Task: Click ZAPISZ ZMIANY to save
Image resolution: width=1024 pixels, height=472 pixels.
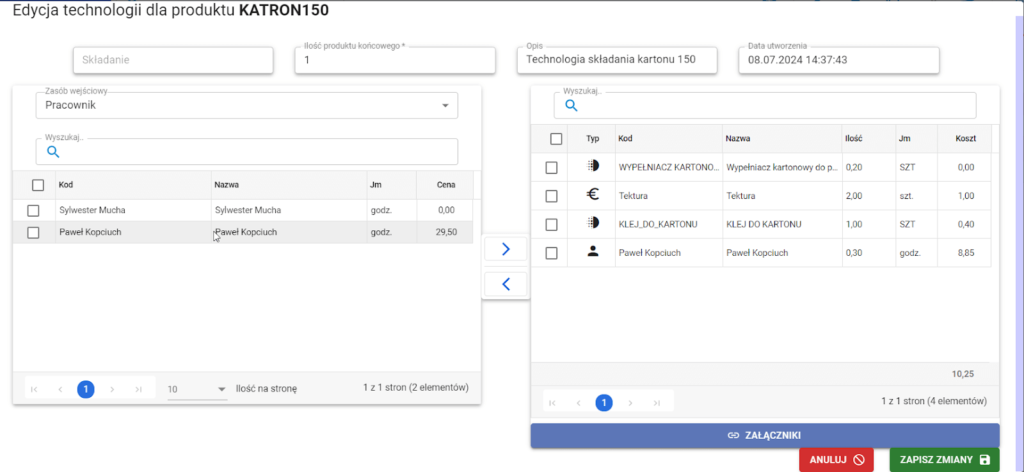Action: click(943, 459)
